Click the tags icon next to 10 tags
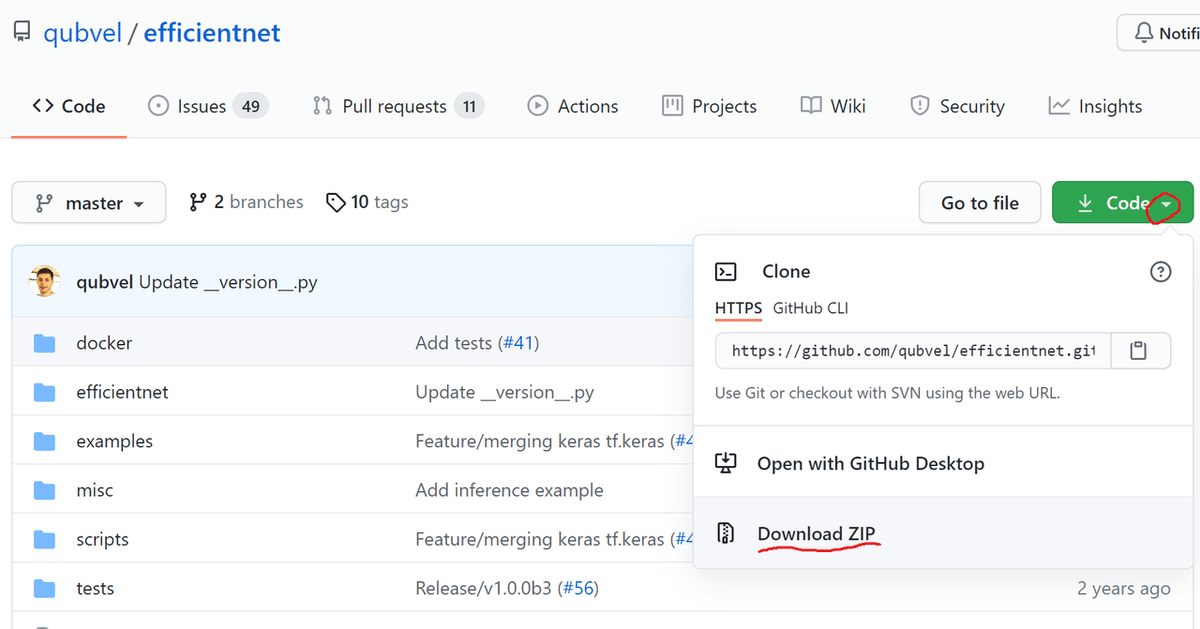This screenshot has width=1200, height=629. pos(336,202)
